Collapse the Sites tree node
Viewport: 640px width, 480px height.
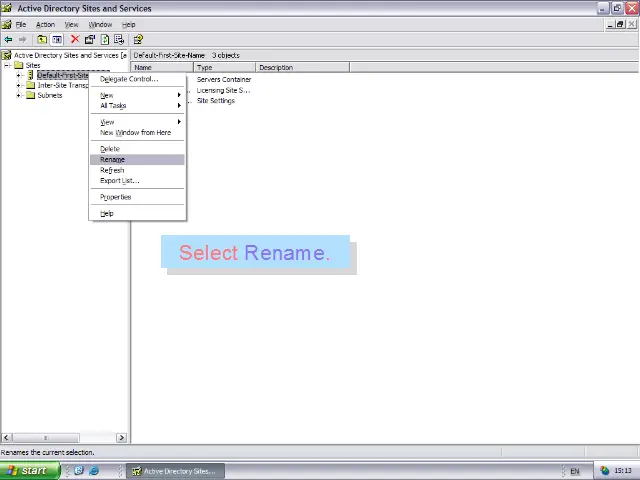[7, 65]
